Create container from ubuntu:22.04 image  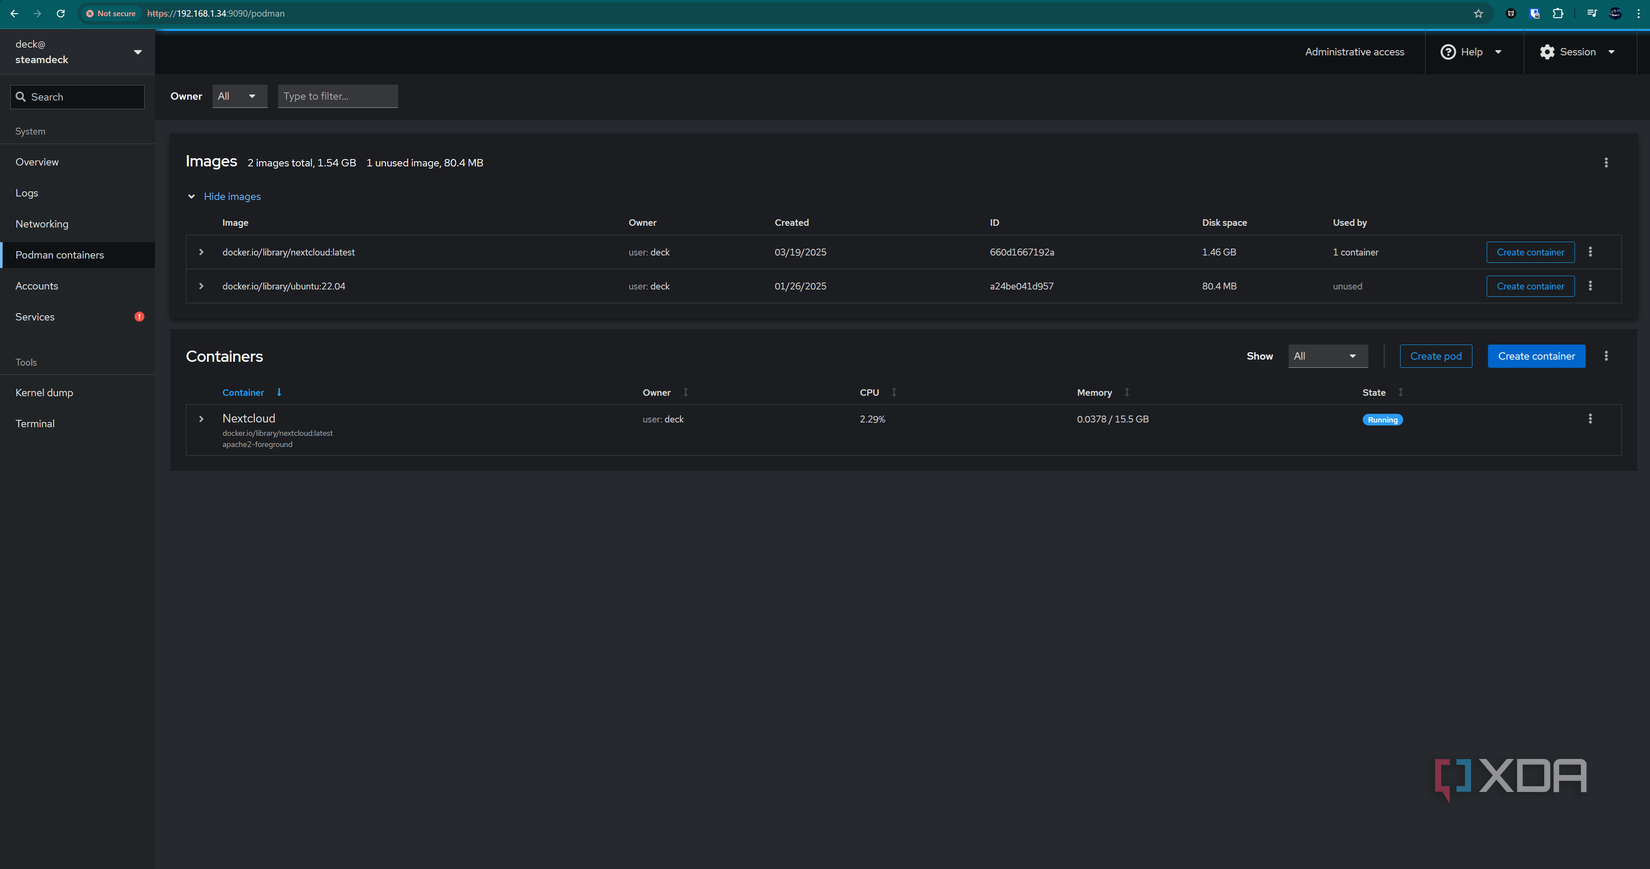point(1530,286)
